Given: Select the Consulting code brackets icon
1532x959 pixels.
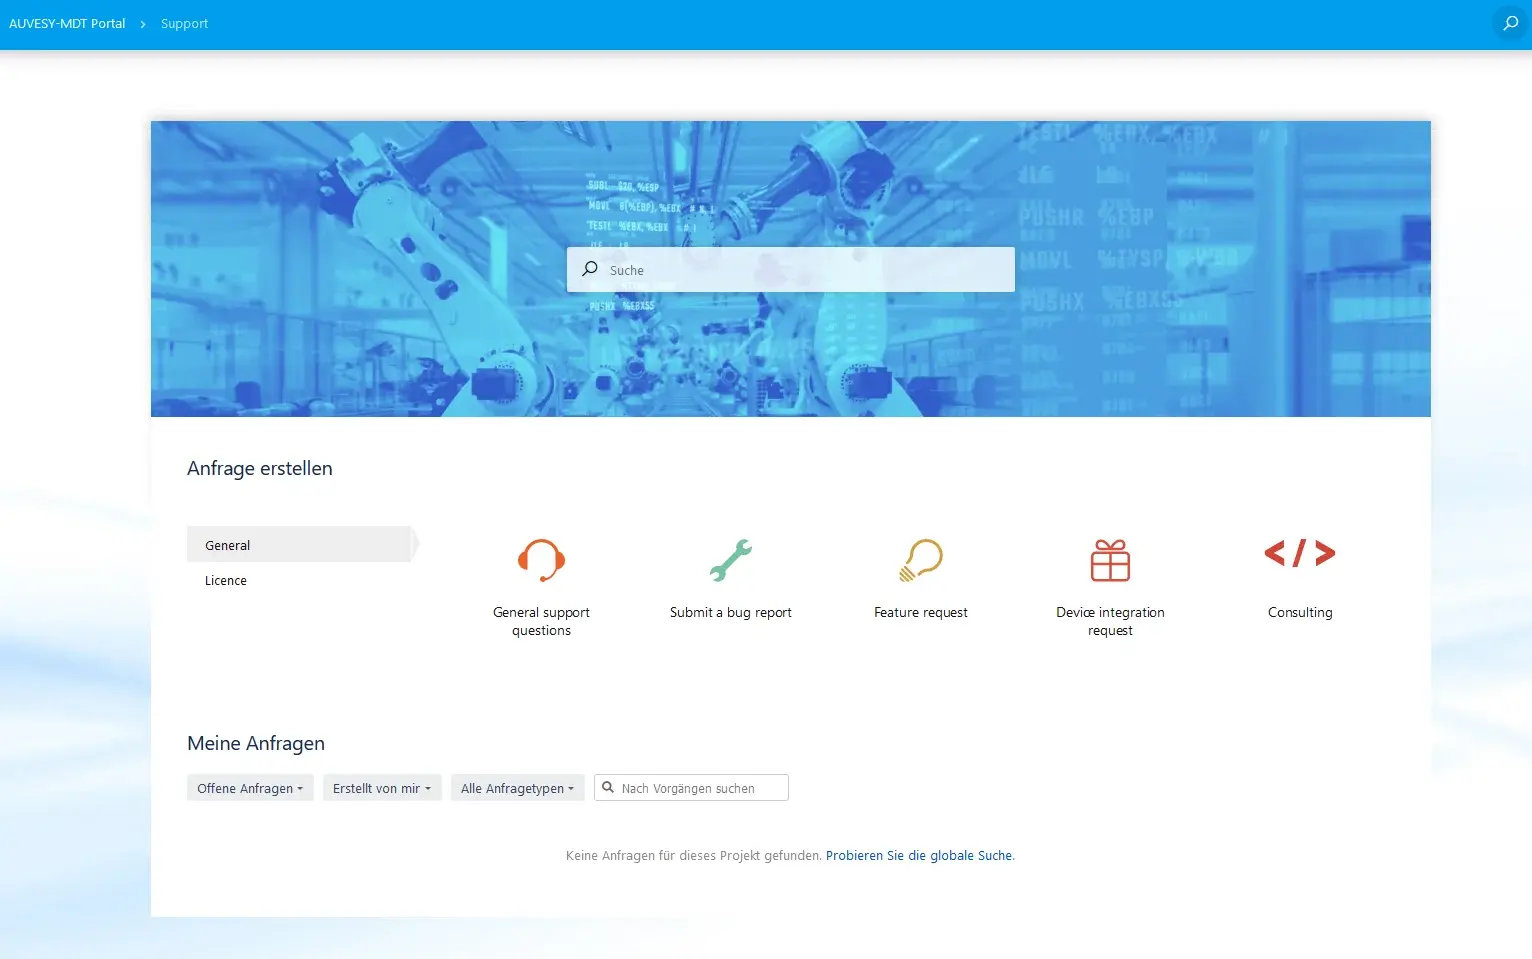Looking at the screenshot, I should coord(1299,553).
